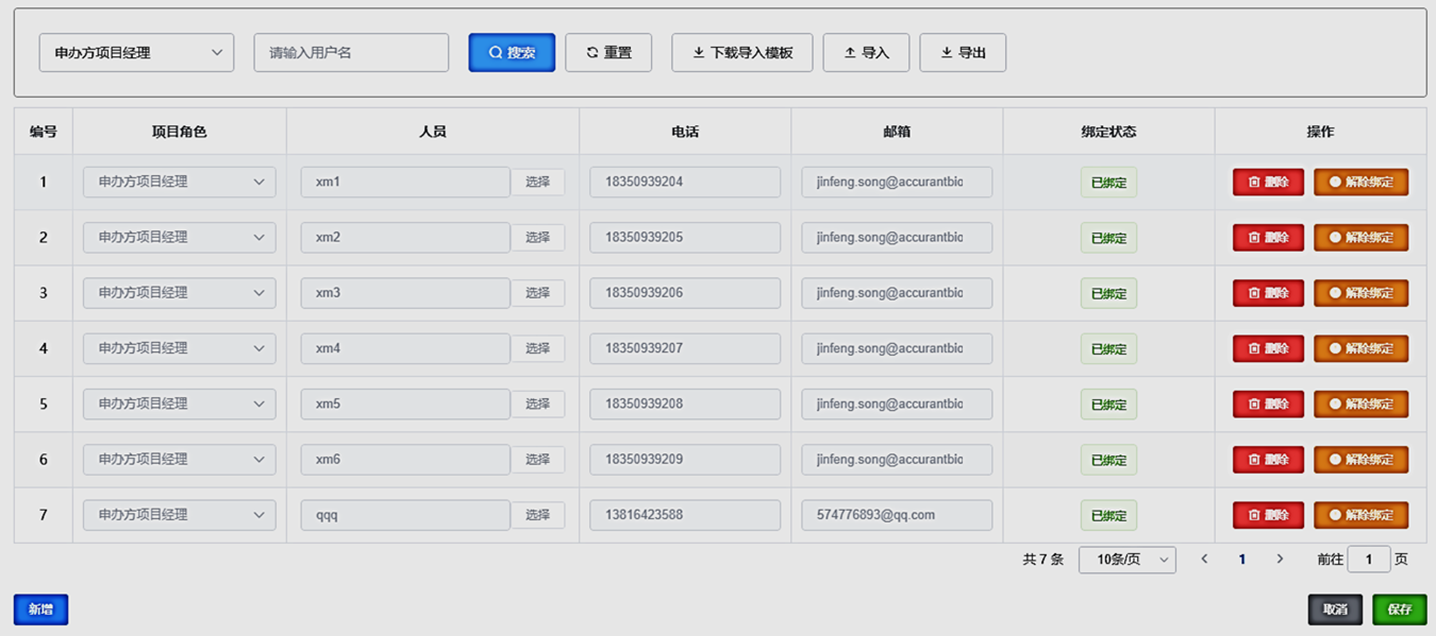Open the 10条/页 page size dropdown
Screen dimensions: 1436x636
1127,560
